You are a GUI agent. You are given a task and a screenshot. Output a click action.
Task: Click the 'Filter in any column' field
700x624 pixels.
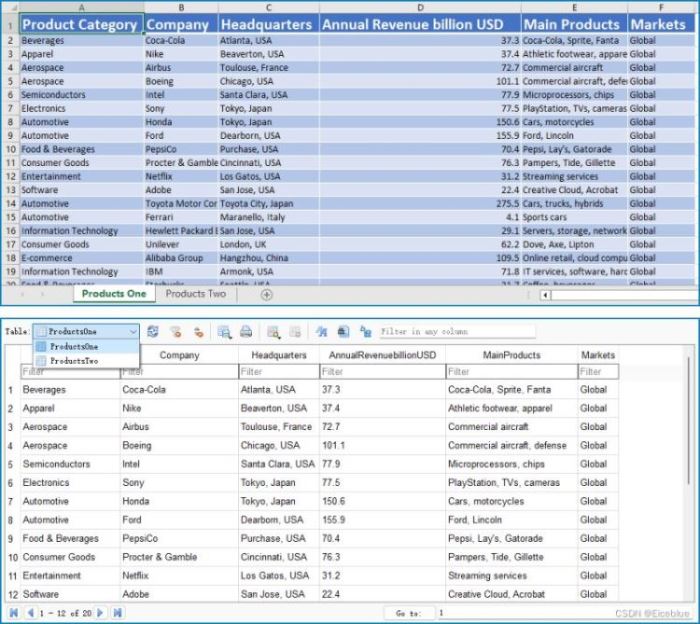(x=457, y=332)
